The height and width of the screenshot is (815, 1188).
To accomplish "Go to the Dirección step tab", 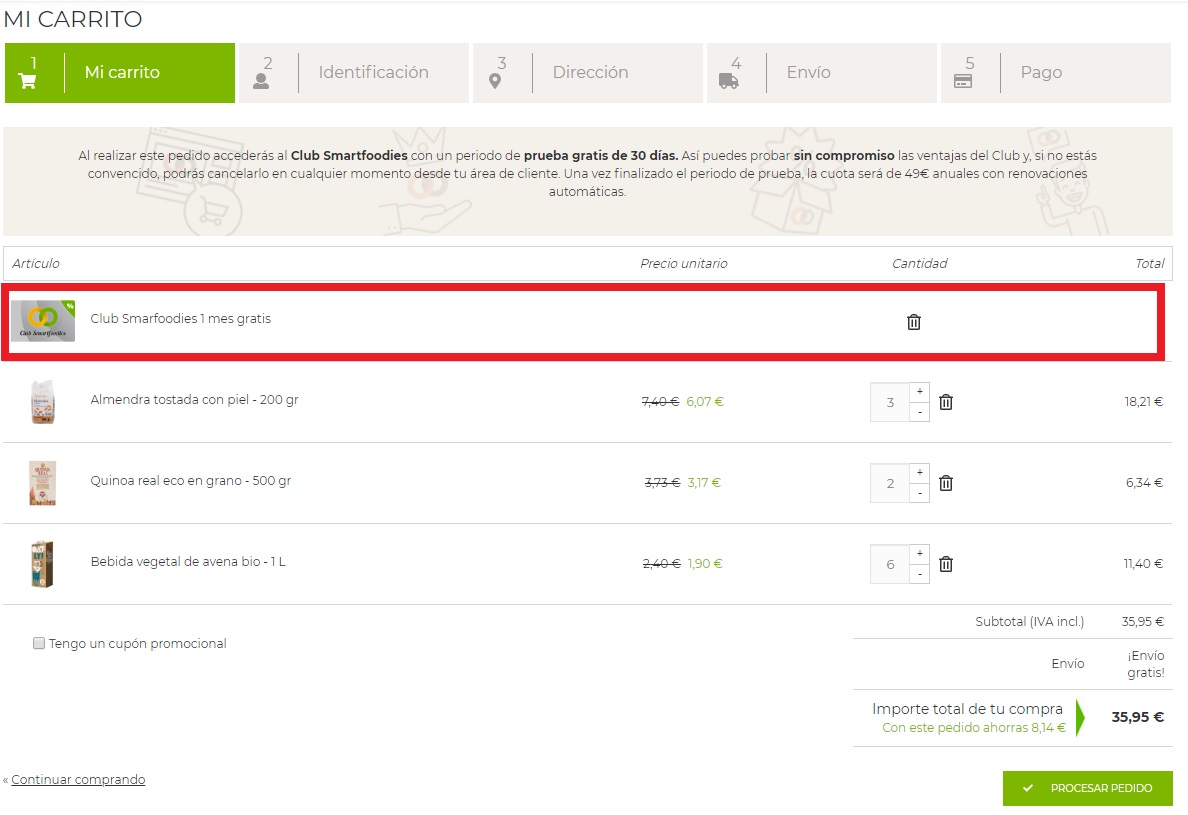I will tap(588, 73).
